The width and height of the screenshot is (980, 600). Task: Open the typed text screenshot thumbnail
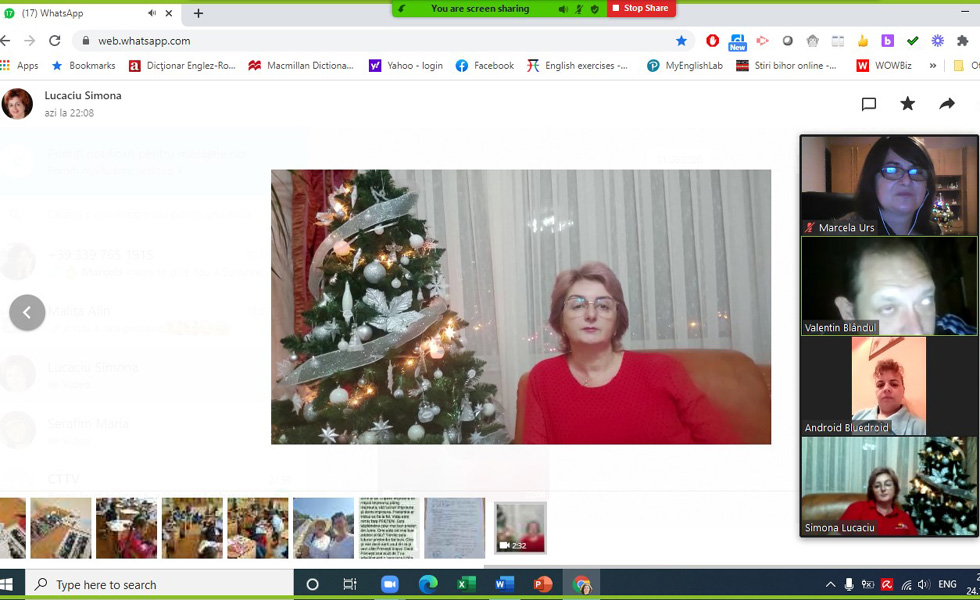pos(389,528)
